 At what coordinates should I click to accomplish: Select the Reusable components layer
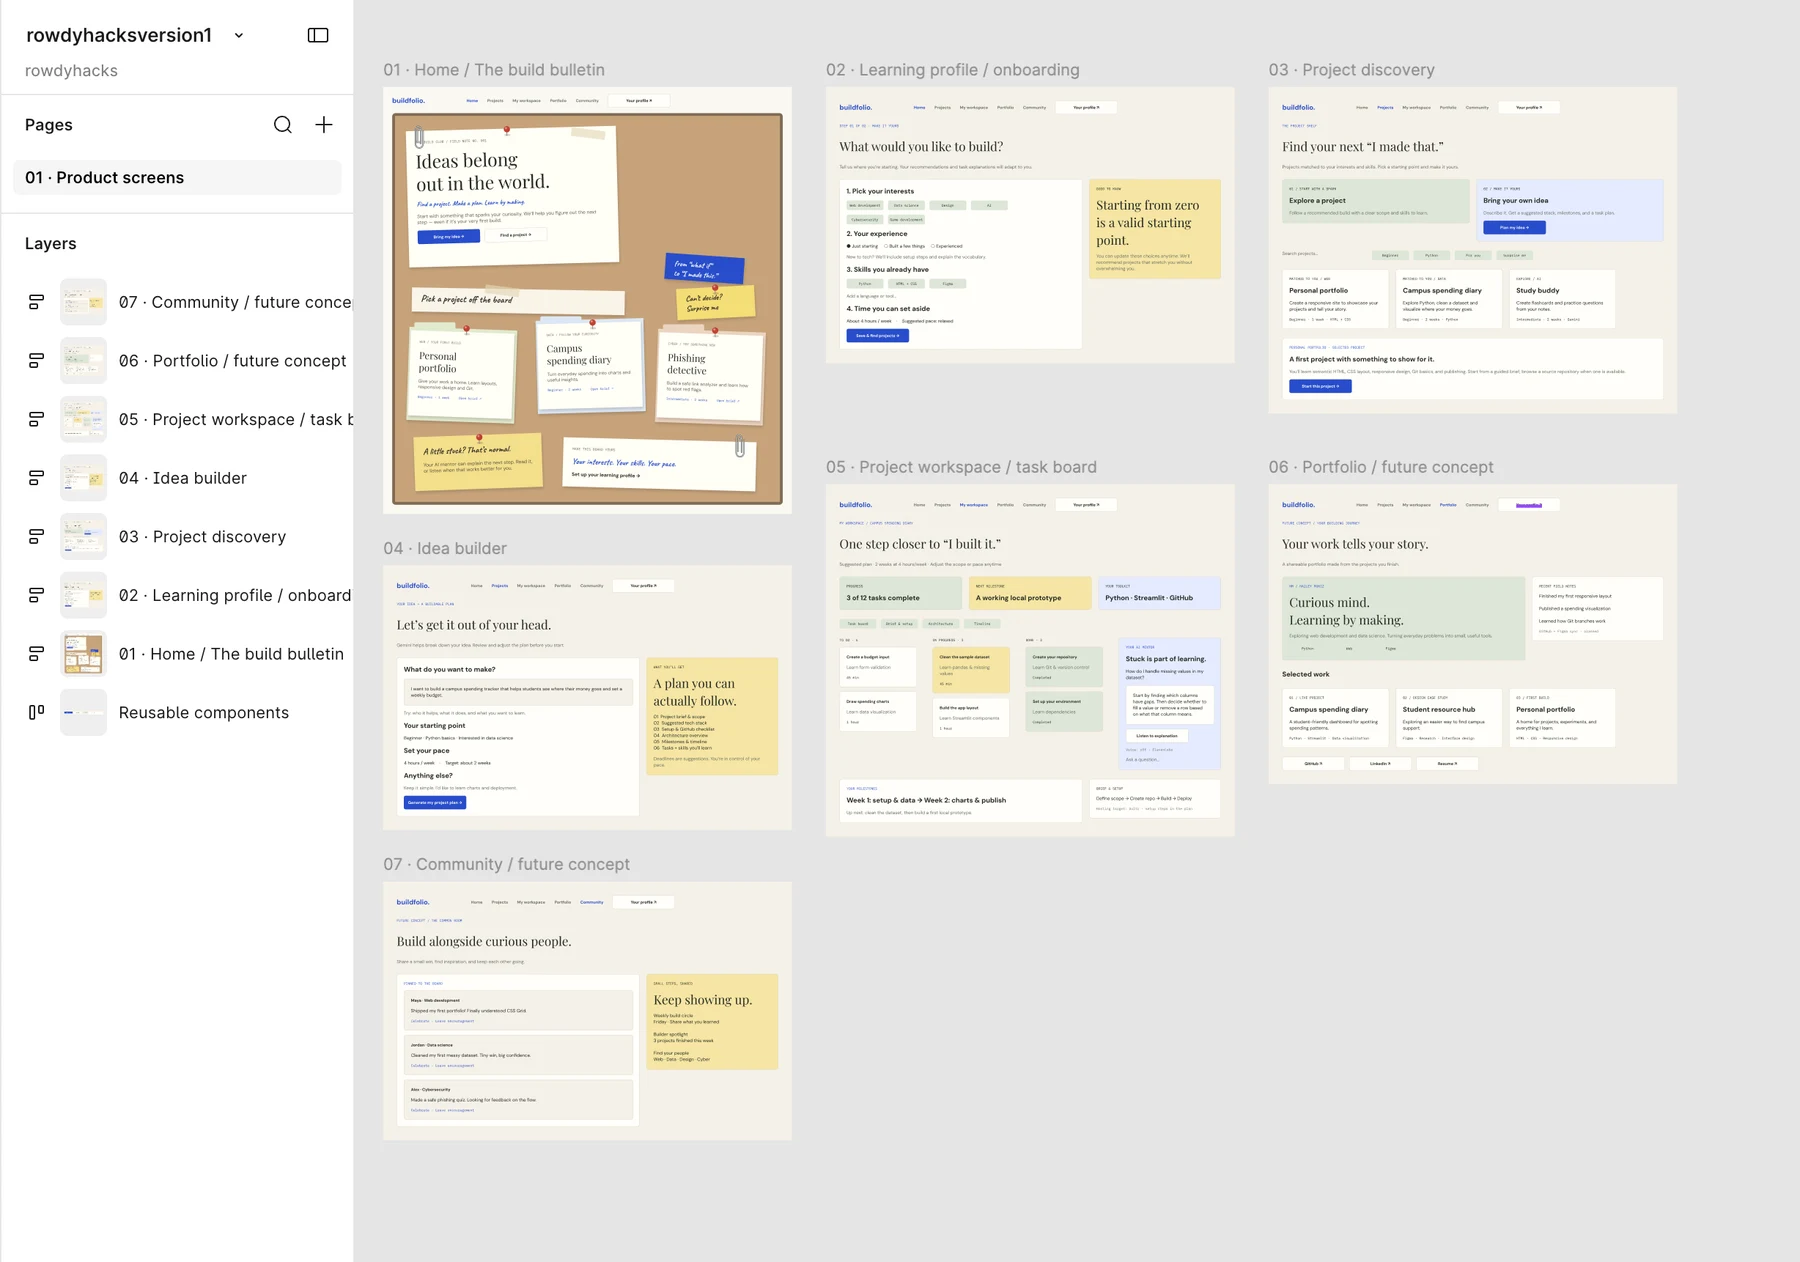204,712
